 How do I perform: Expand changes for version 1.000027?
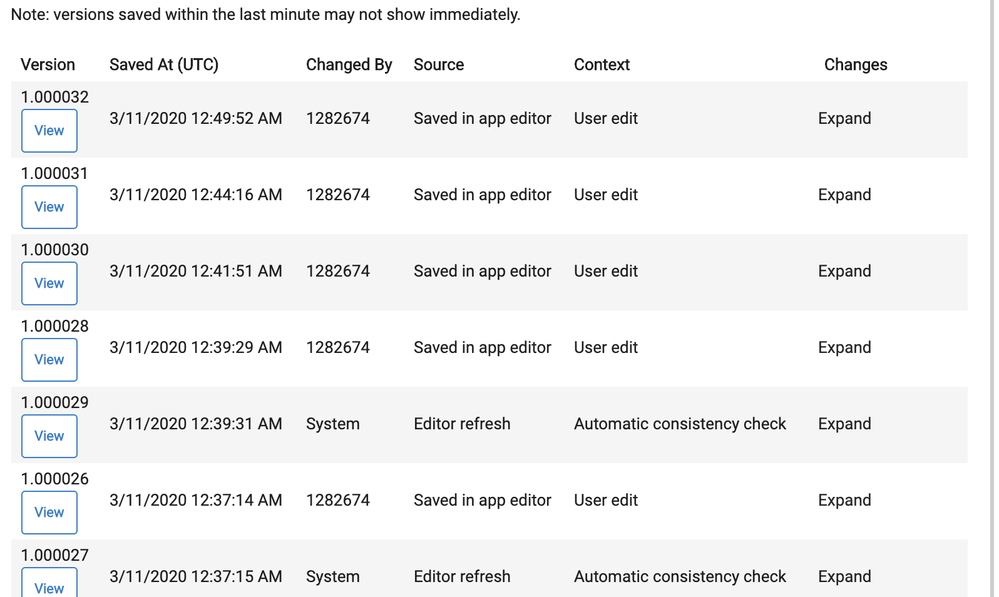coord(844,577)
